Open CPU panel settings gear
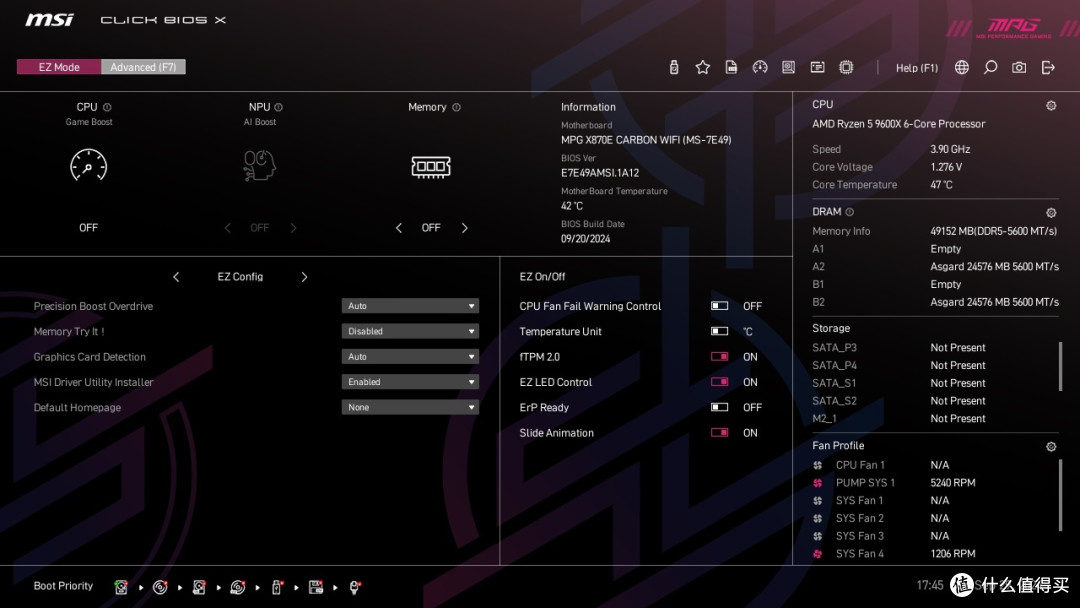Viewport: 1080px width, 608px height. (x=1051, y=105)
